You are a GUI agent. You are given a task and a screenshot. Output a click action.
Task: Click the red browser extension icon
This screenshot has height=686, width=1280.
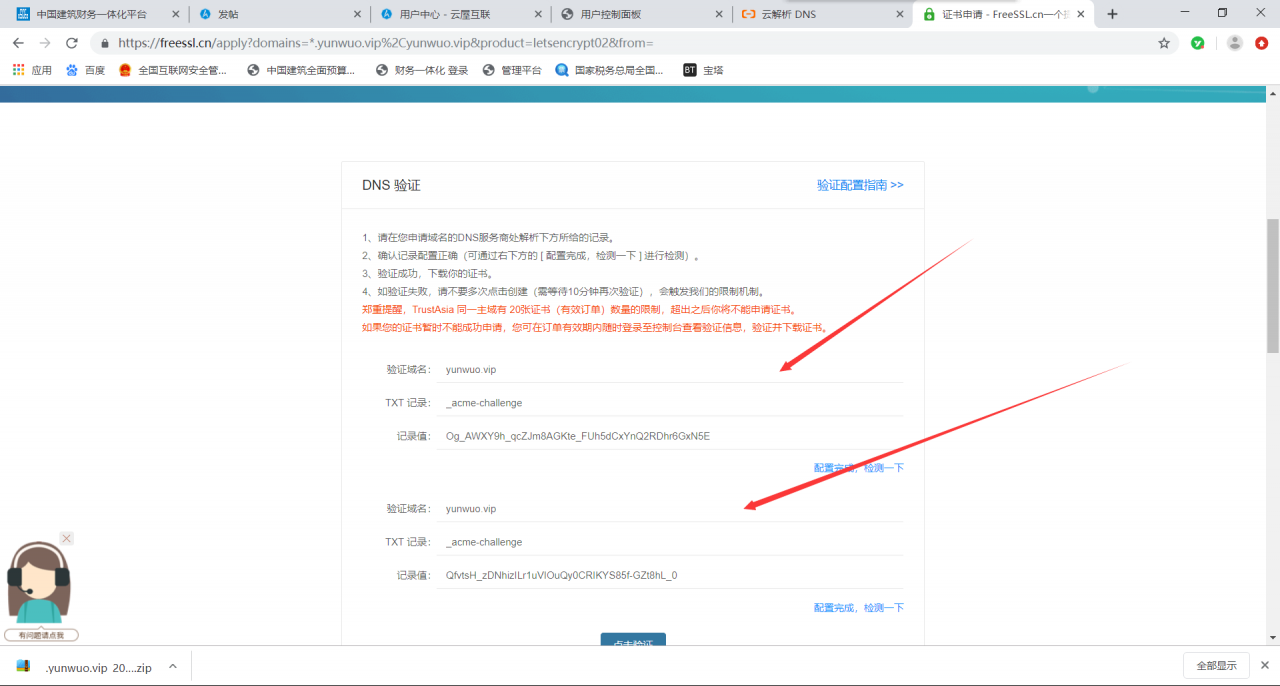1262,43
